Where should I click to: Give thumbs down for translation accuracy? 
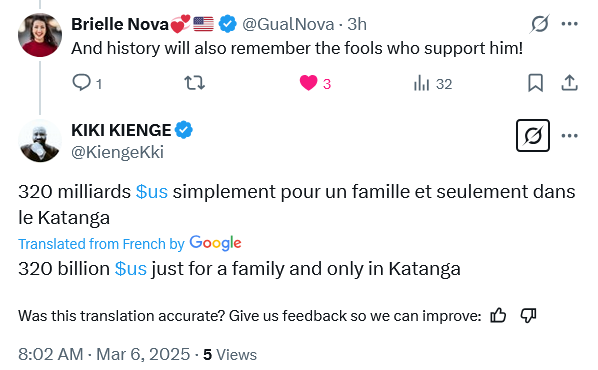point(528,316)
